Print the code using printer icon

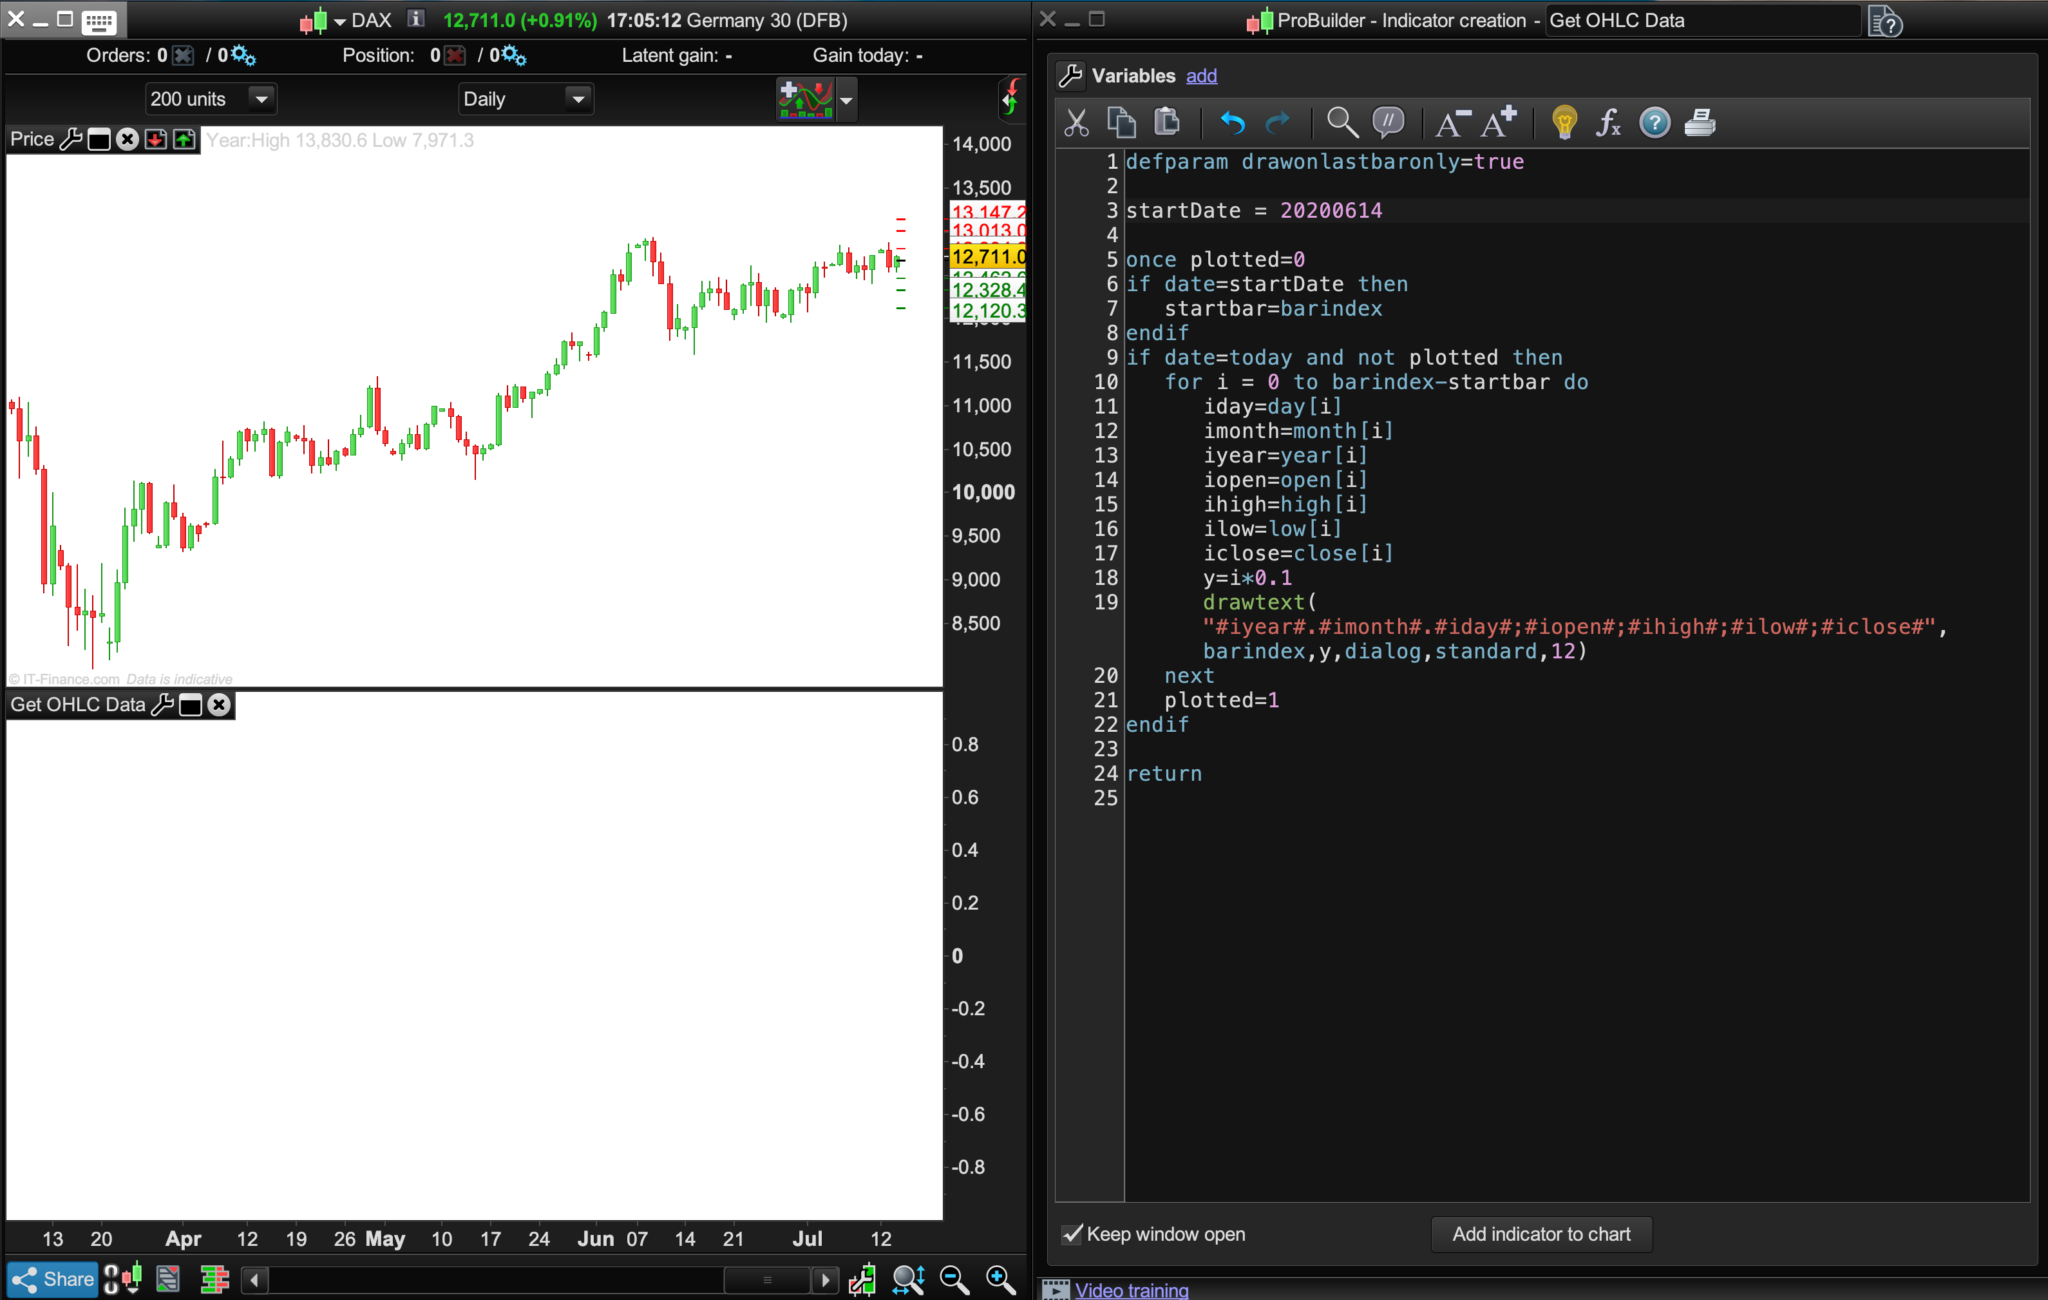coord(1700,123)
